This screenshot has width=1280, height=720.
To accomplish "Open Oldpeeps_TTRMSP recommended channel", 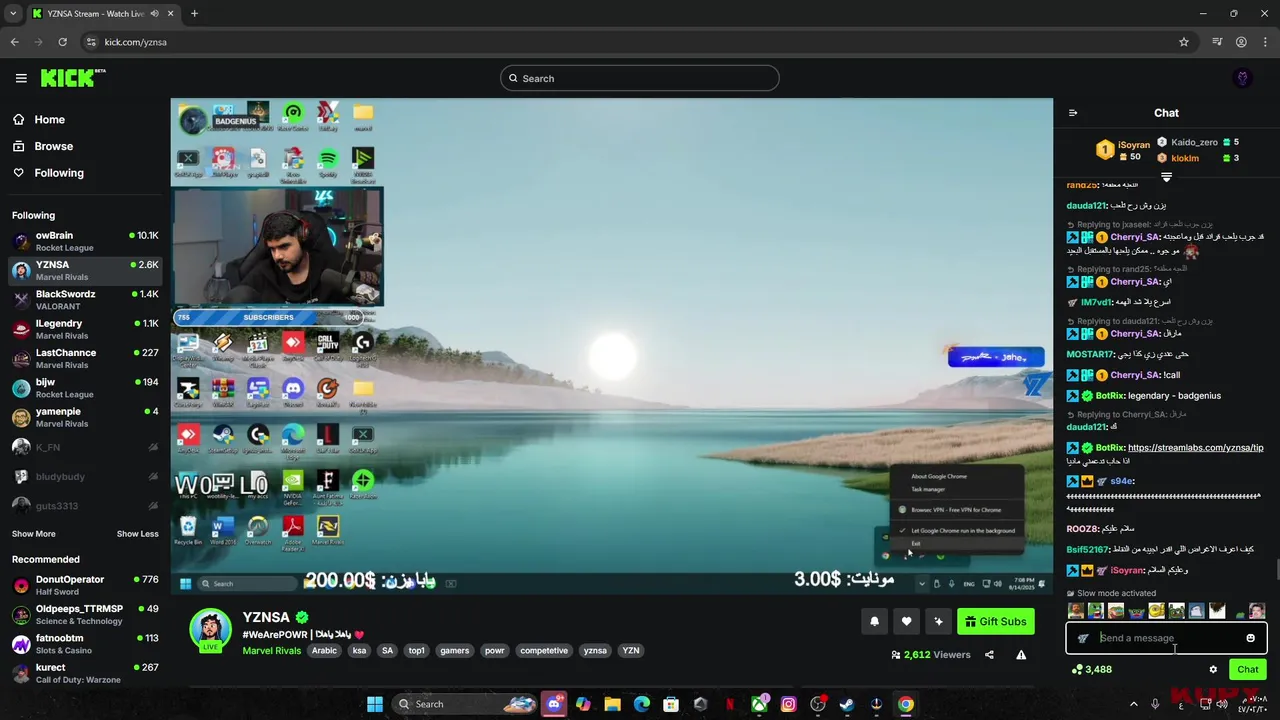I will tap(85, 614).
